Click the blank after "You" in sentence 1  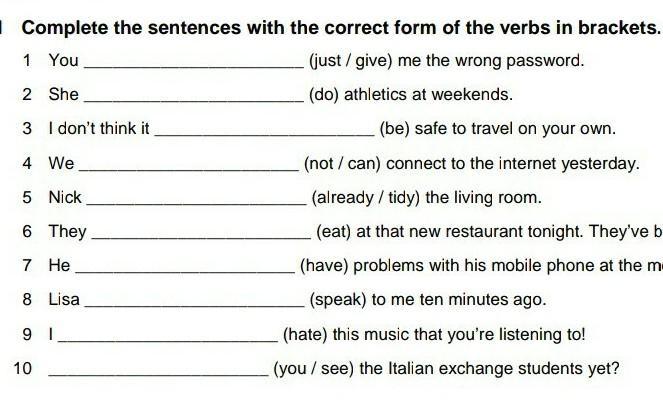194,62
